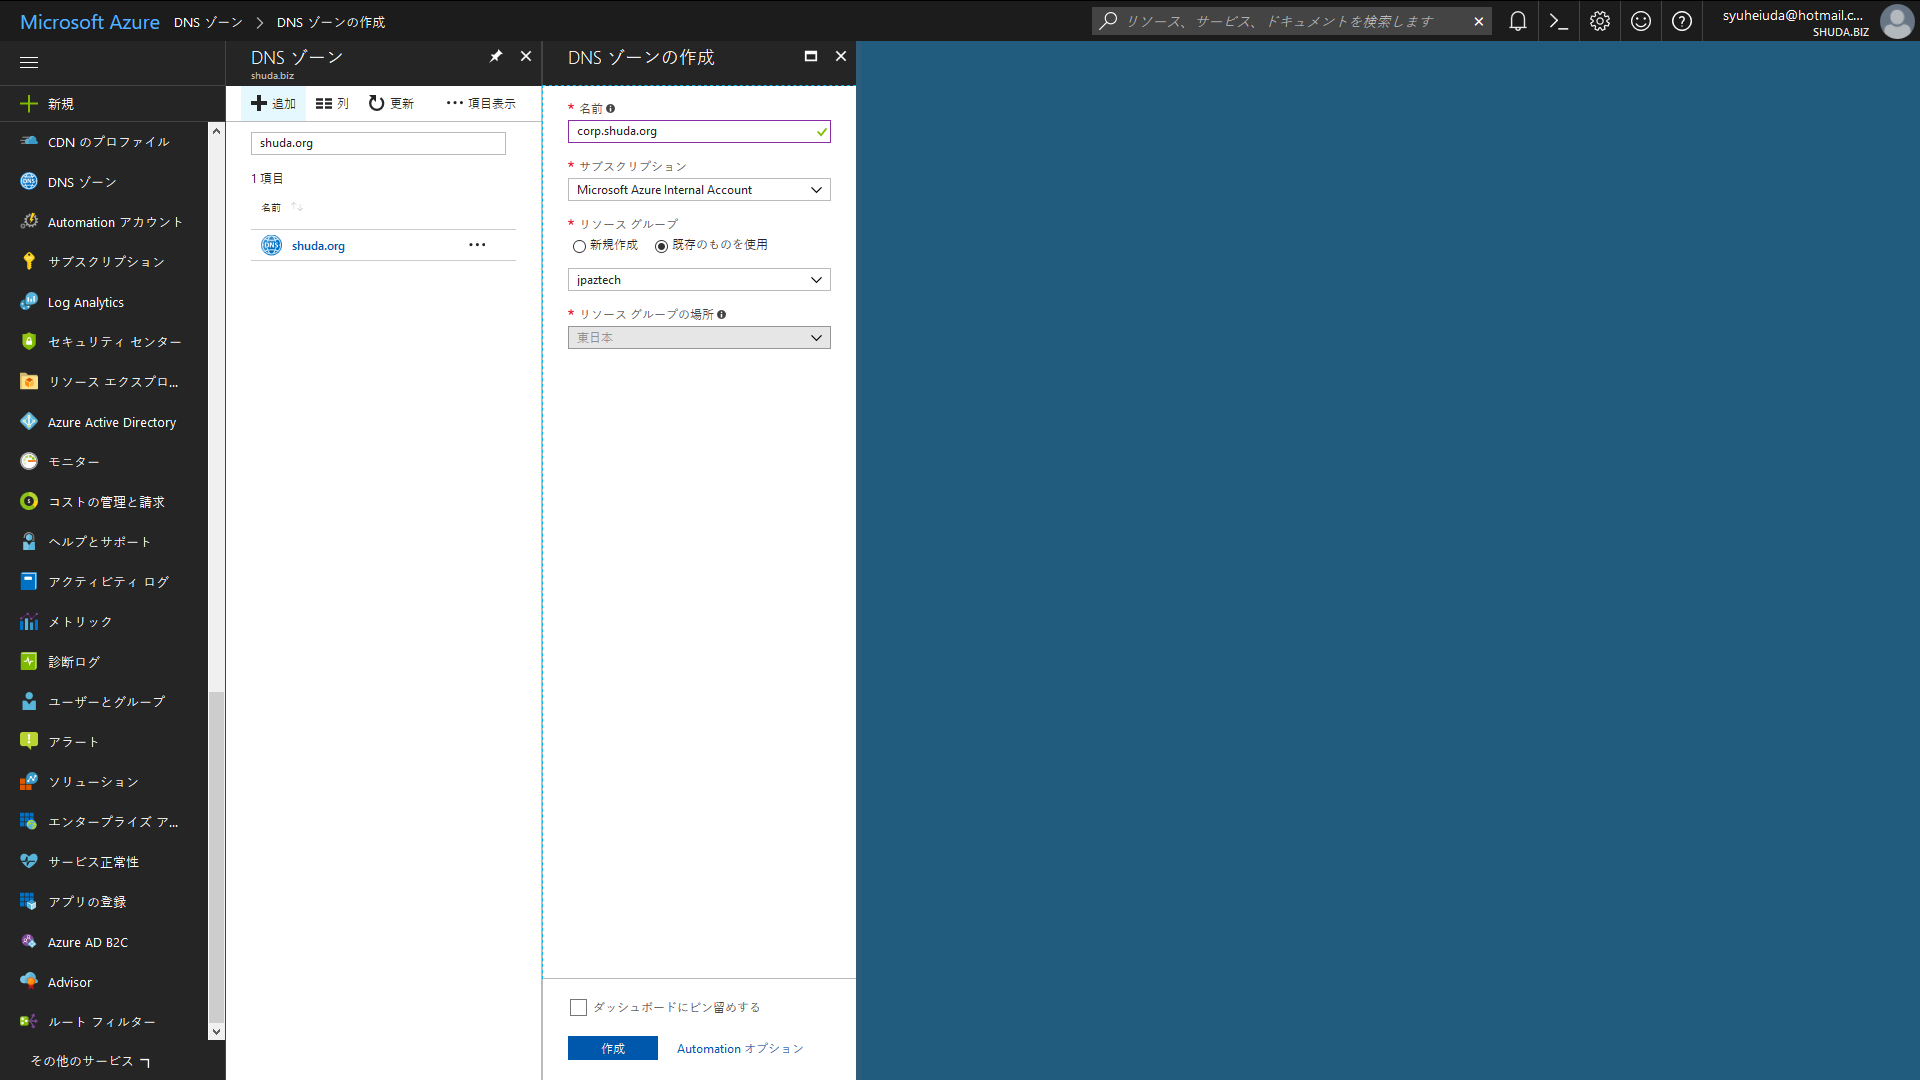Open 東日本 location dropdown
Screen dimensions: 1920x1080
[x=699, y=338]
